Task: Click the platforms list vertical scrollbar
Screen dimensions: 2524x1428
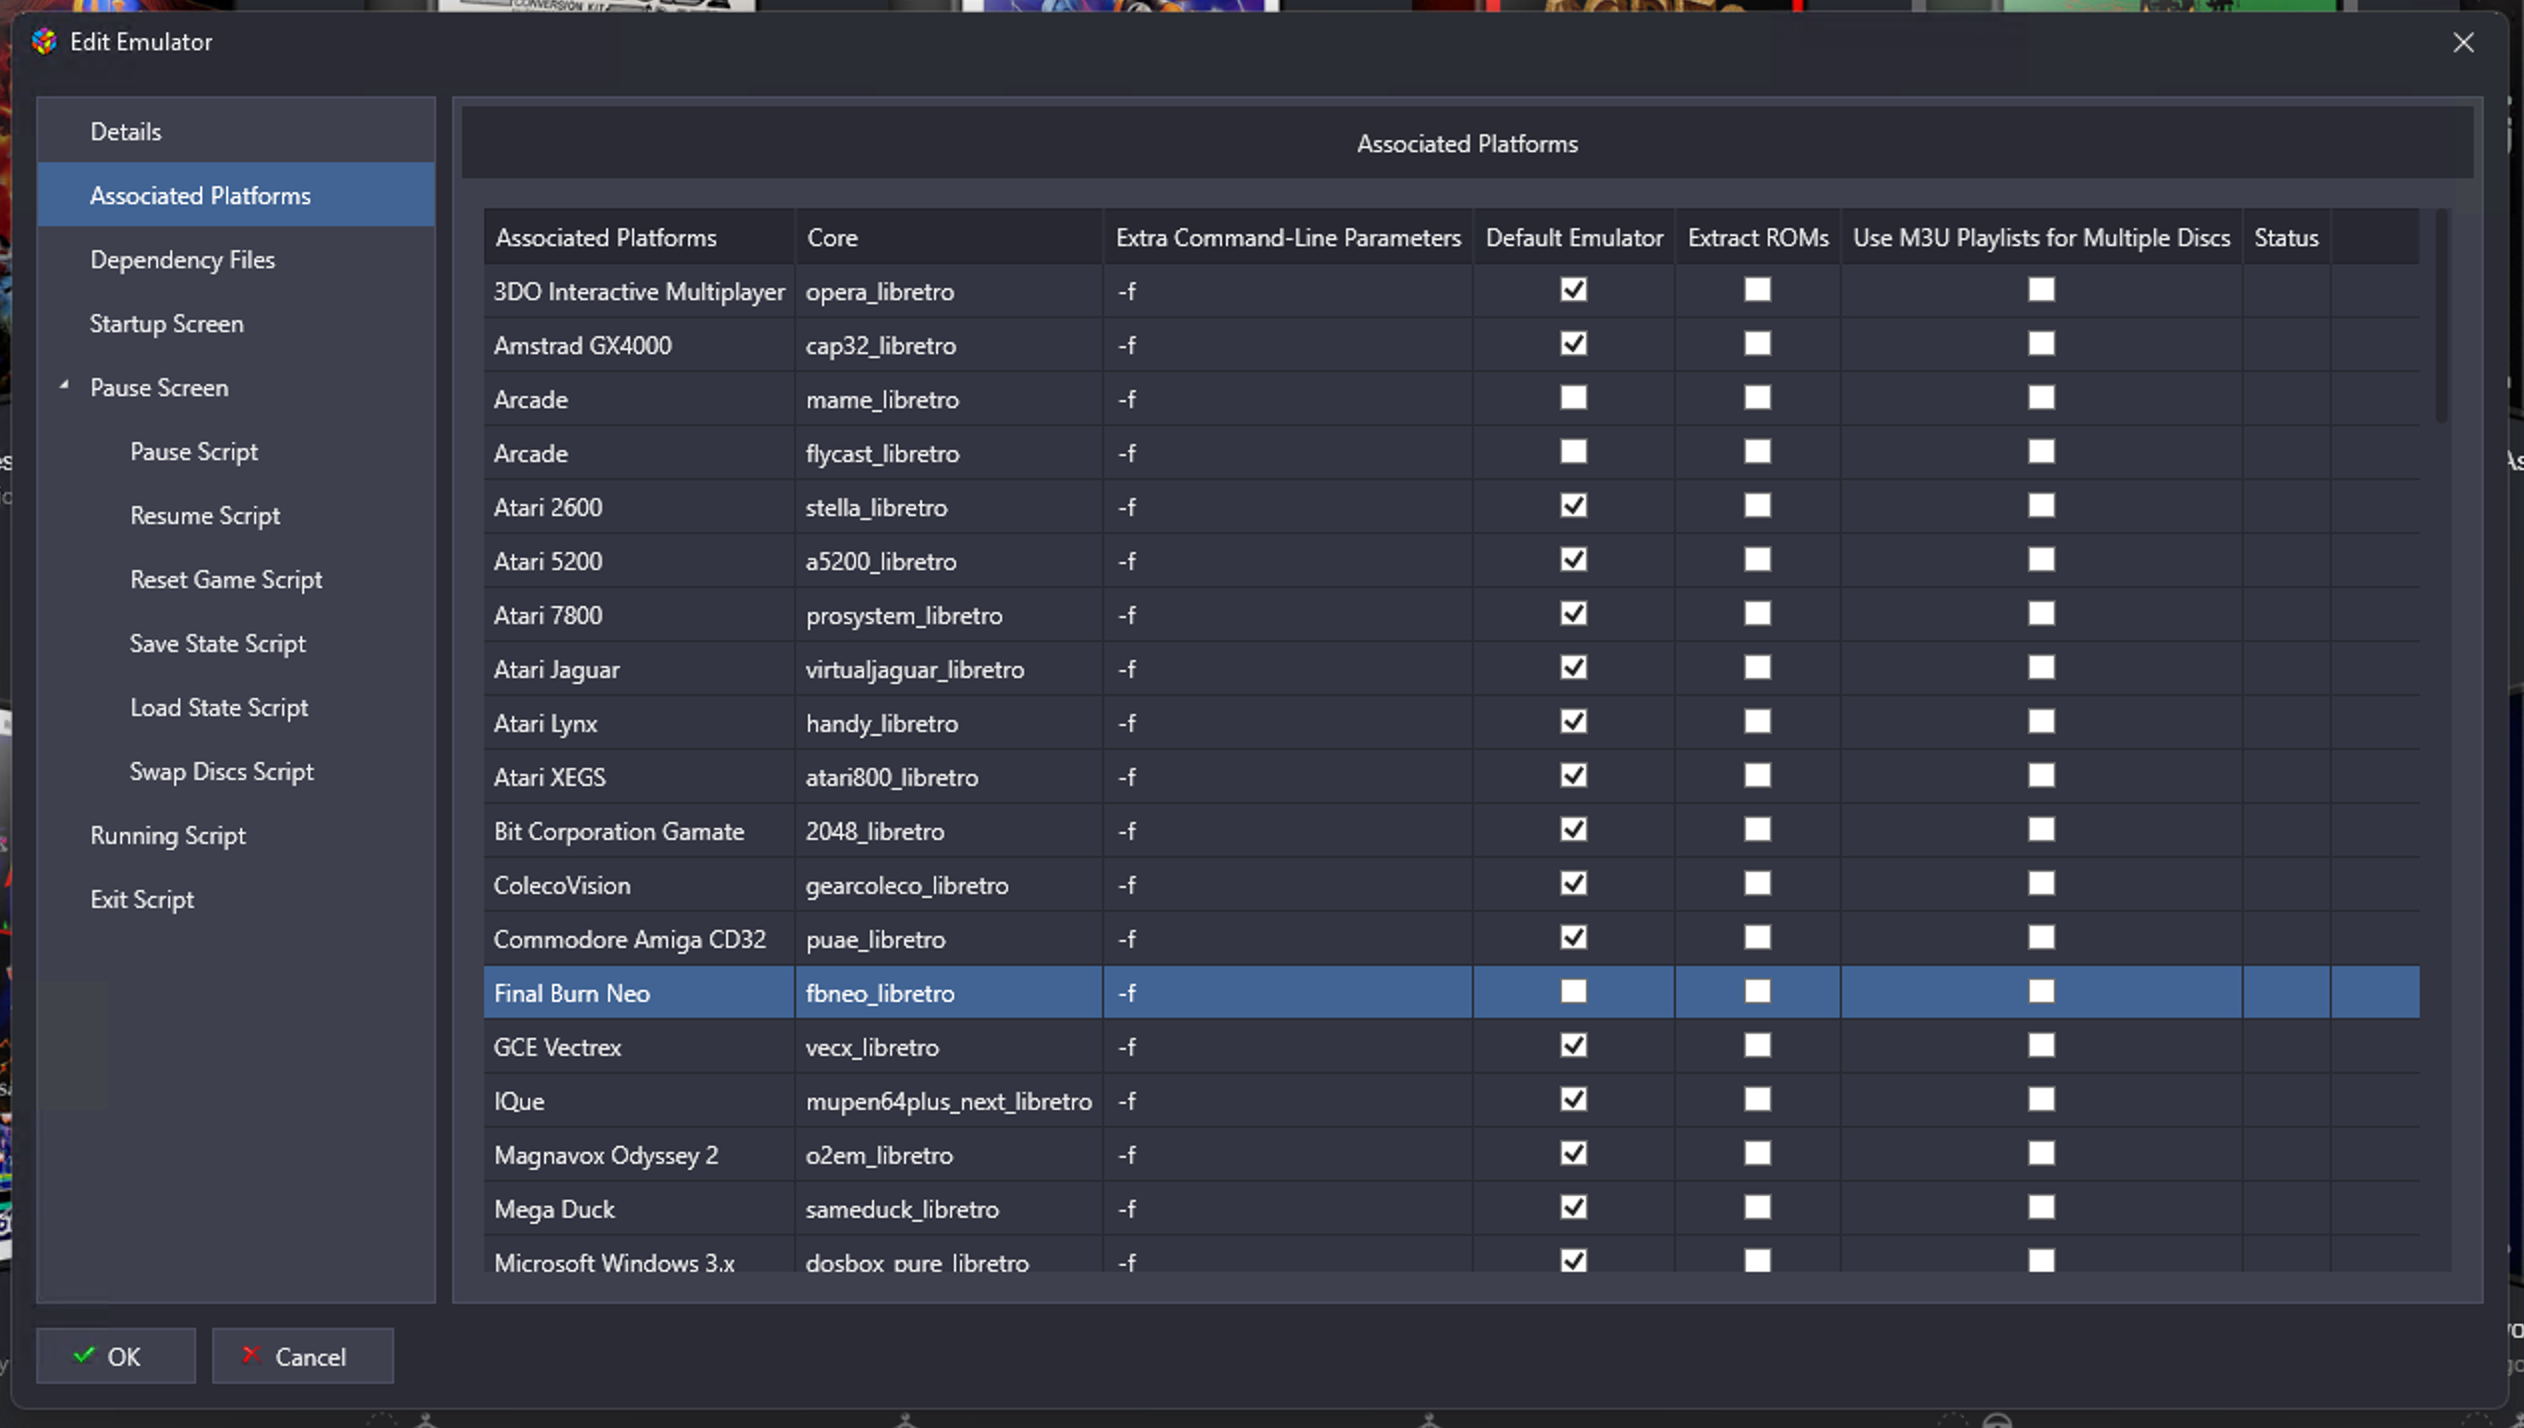Action: click(2441, 316)
